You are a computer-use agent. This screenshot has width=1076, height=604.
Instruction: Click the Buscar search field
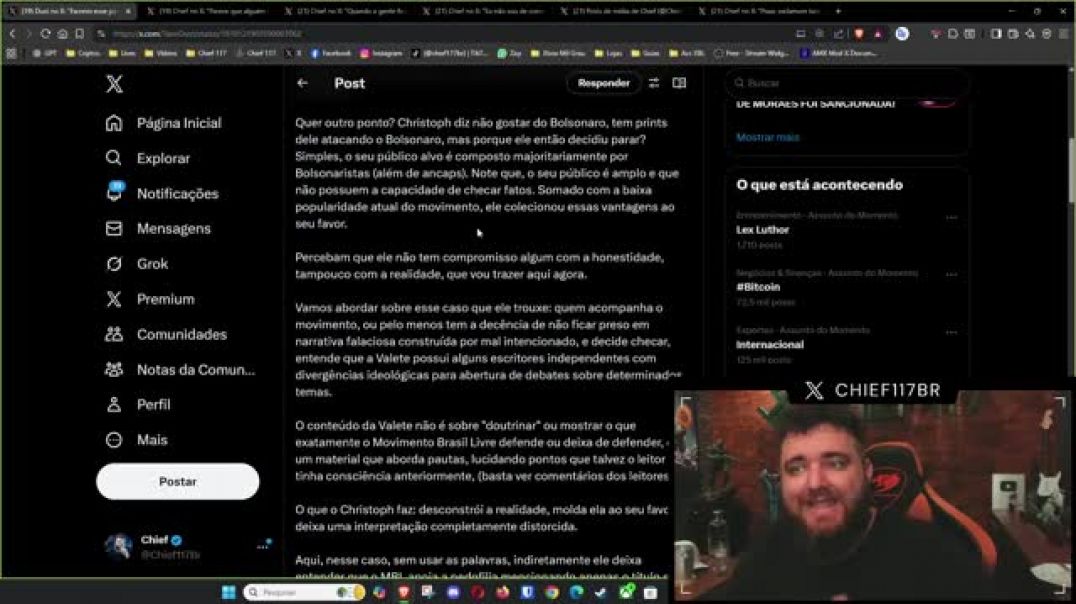point(850,83)
